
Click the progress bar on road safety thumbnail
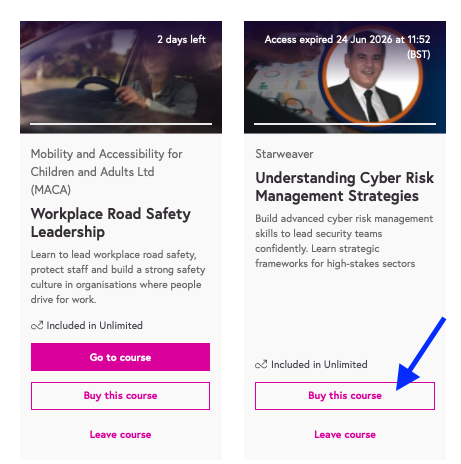pyautogui.click(x=121, y=124)
